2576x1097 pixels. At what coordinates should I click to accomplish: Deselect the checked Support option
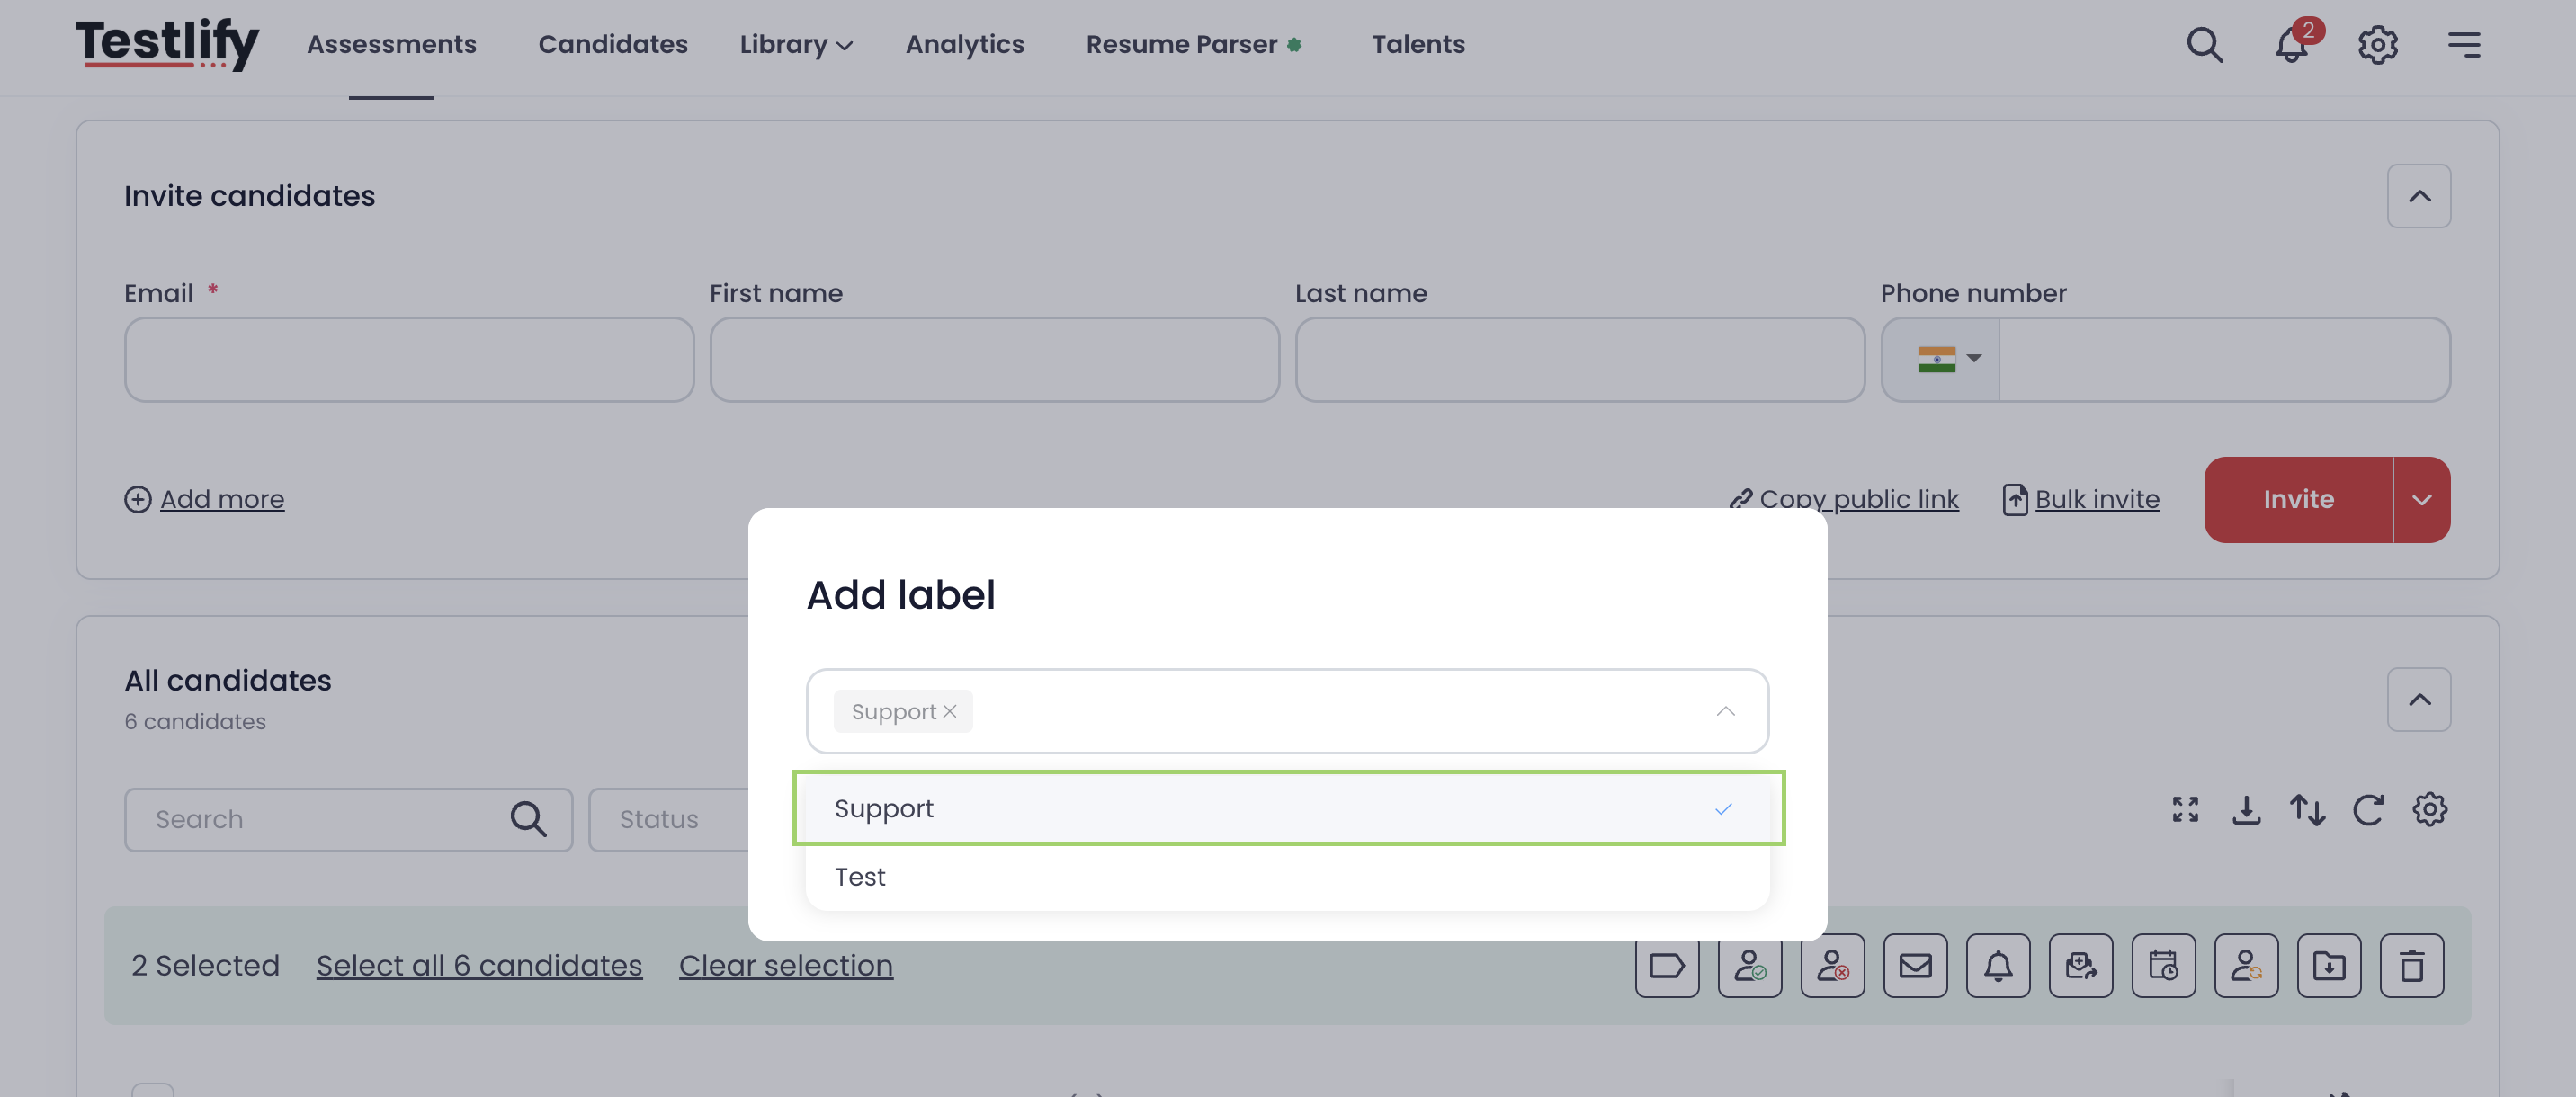click(x=1288, y=808)
